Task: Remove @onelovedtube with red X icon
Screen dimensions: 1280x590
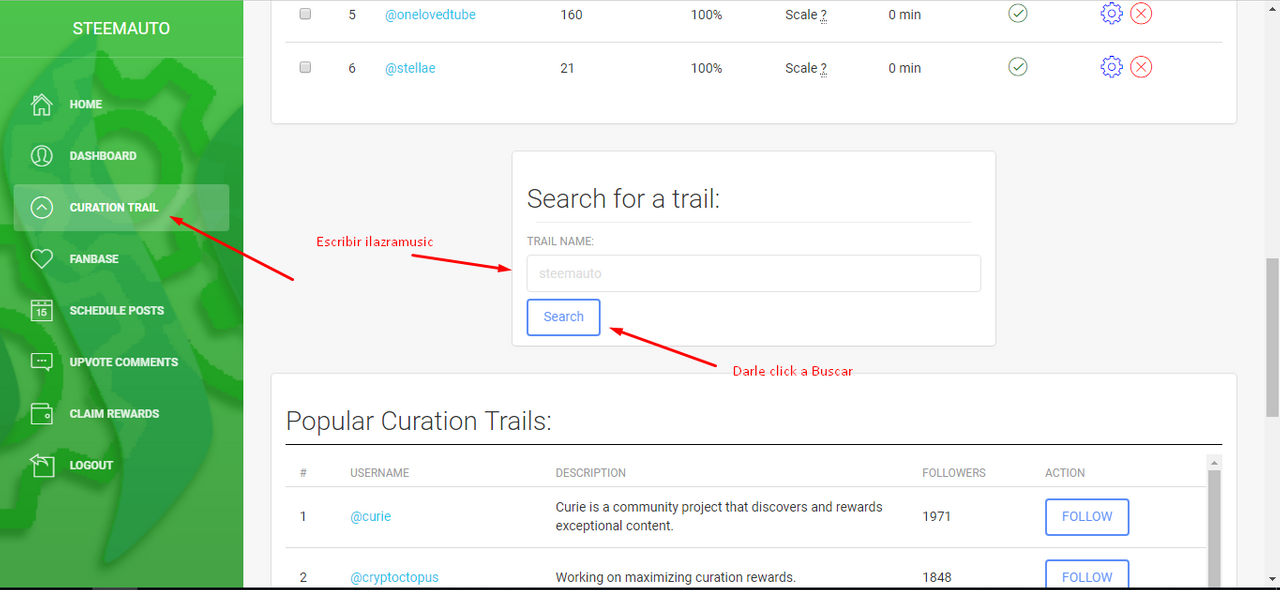Action: [1141, 14]
